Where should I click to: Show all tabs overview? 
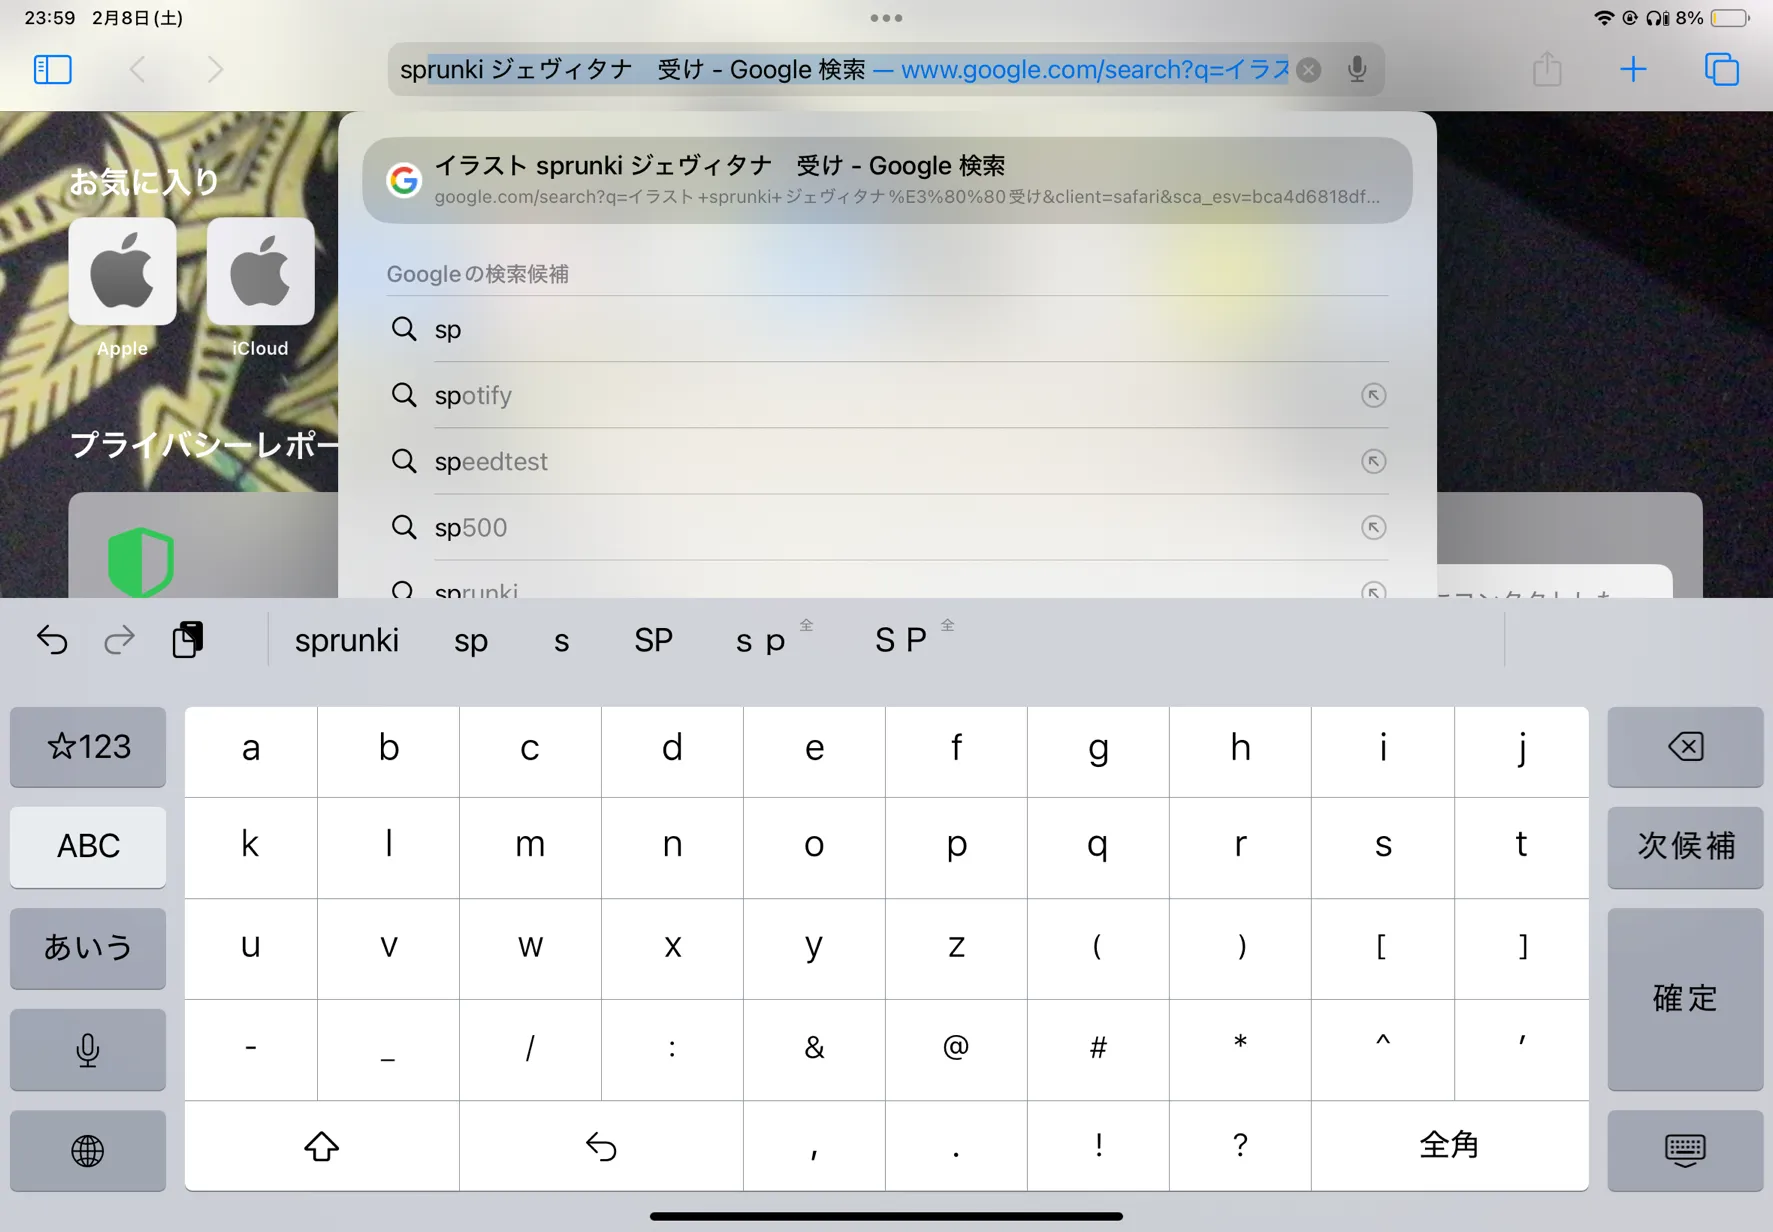1722,69
